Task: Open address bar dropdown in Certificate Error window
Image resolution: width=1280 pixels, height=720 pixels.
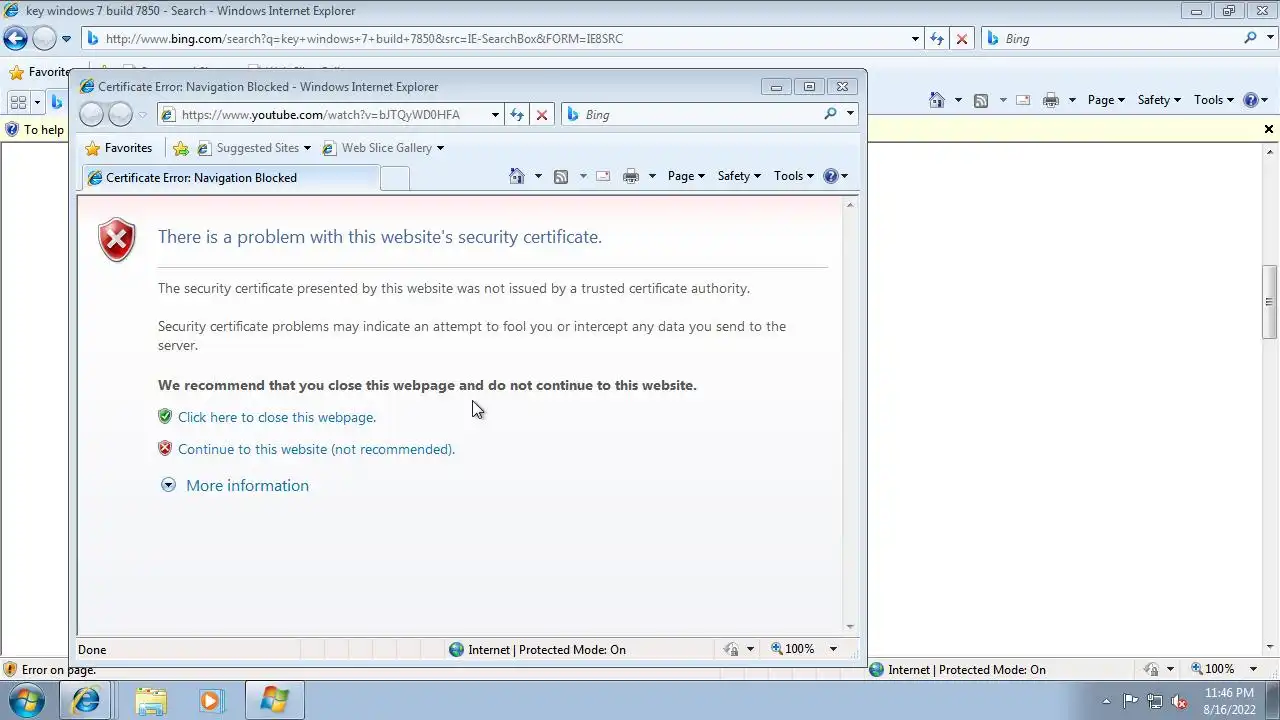Action: [495, 115]
